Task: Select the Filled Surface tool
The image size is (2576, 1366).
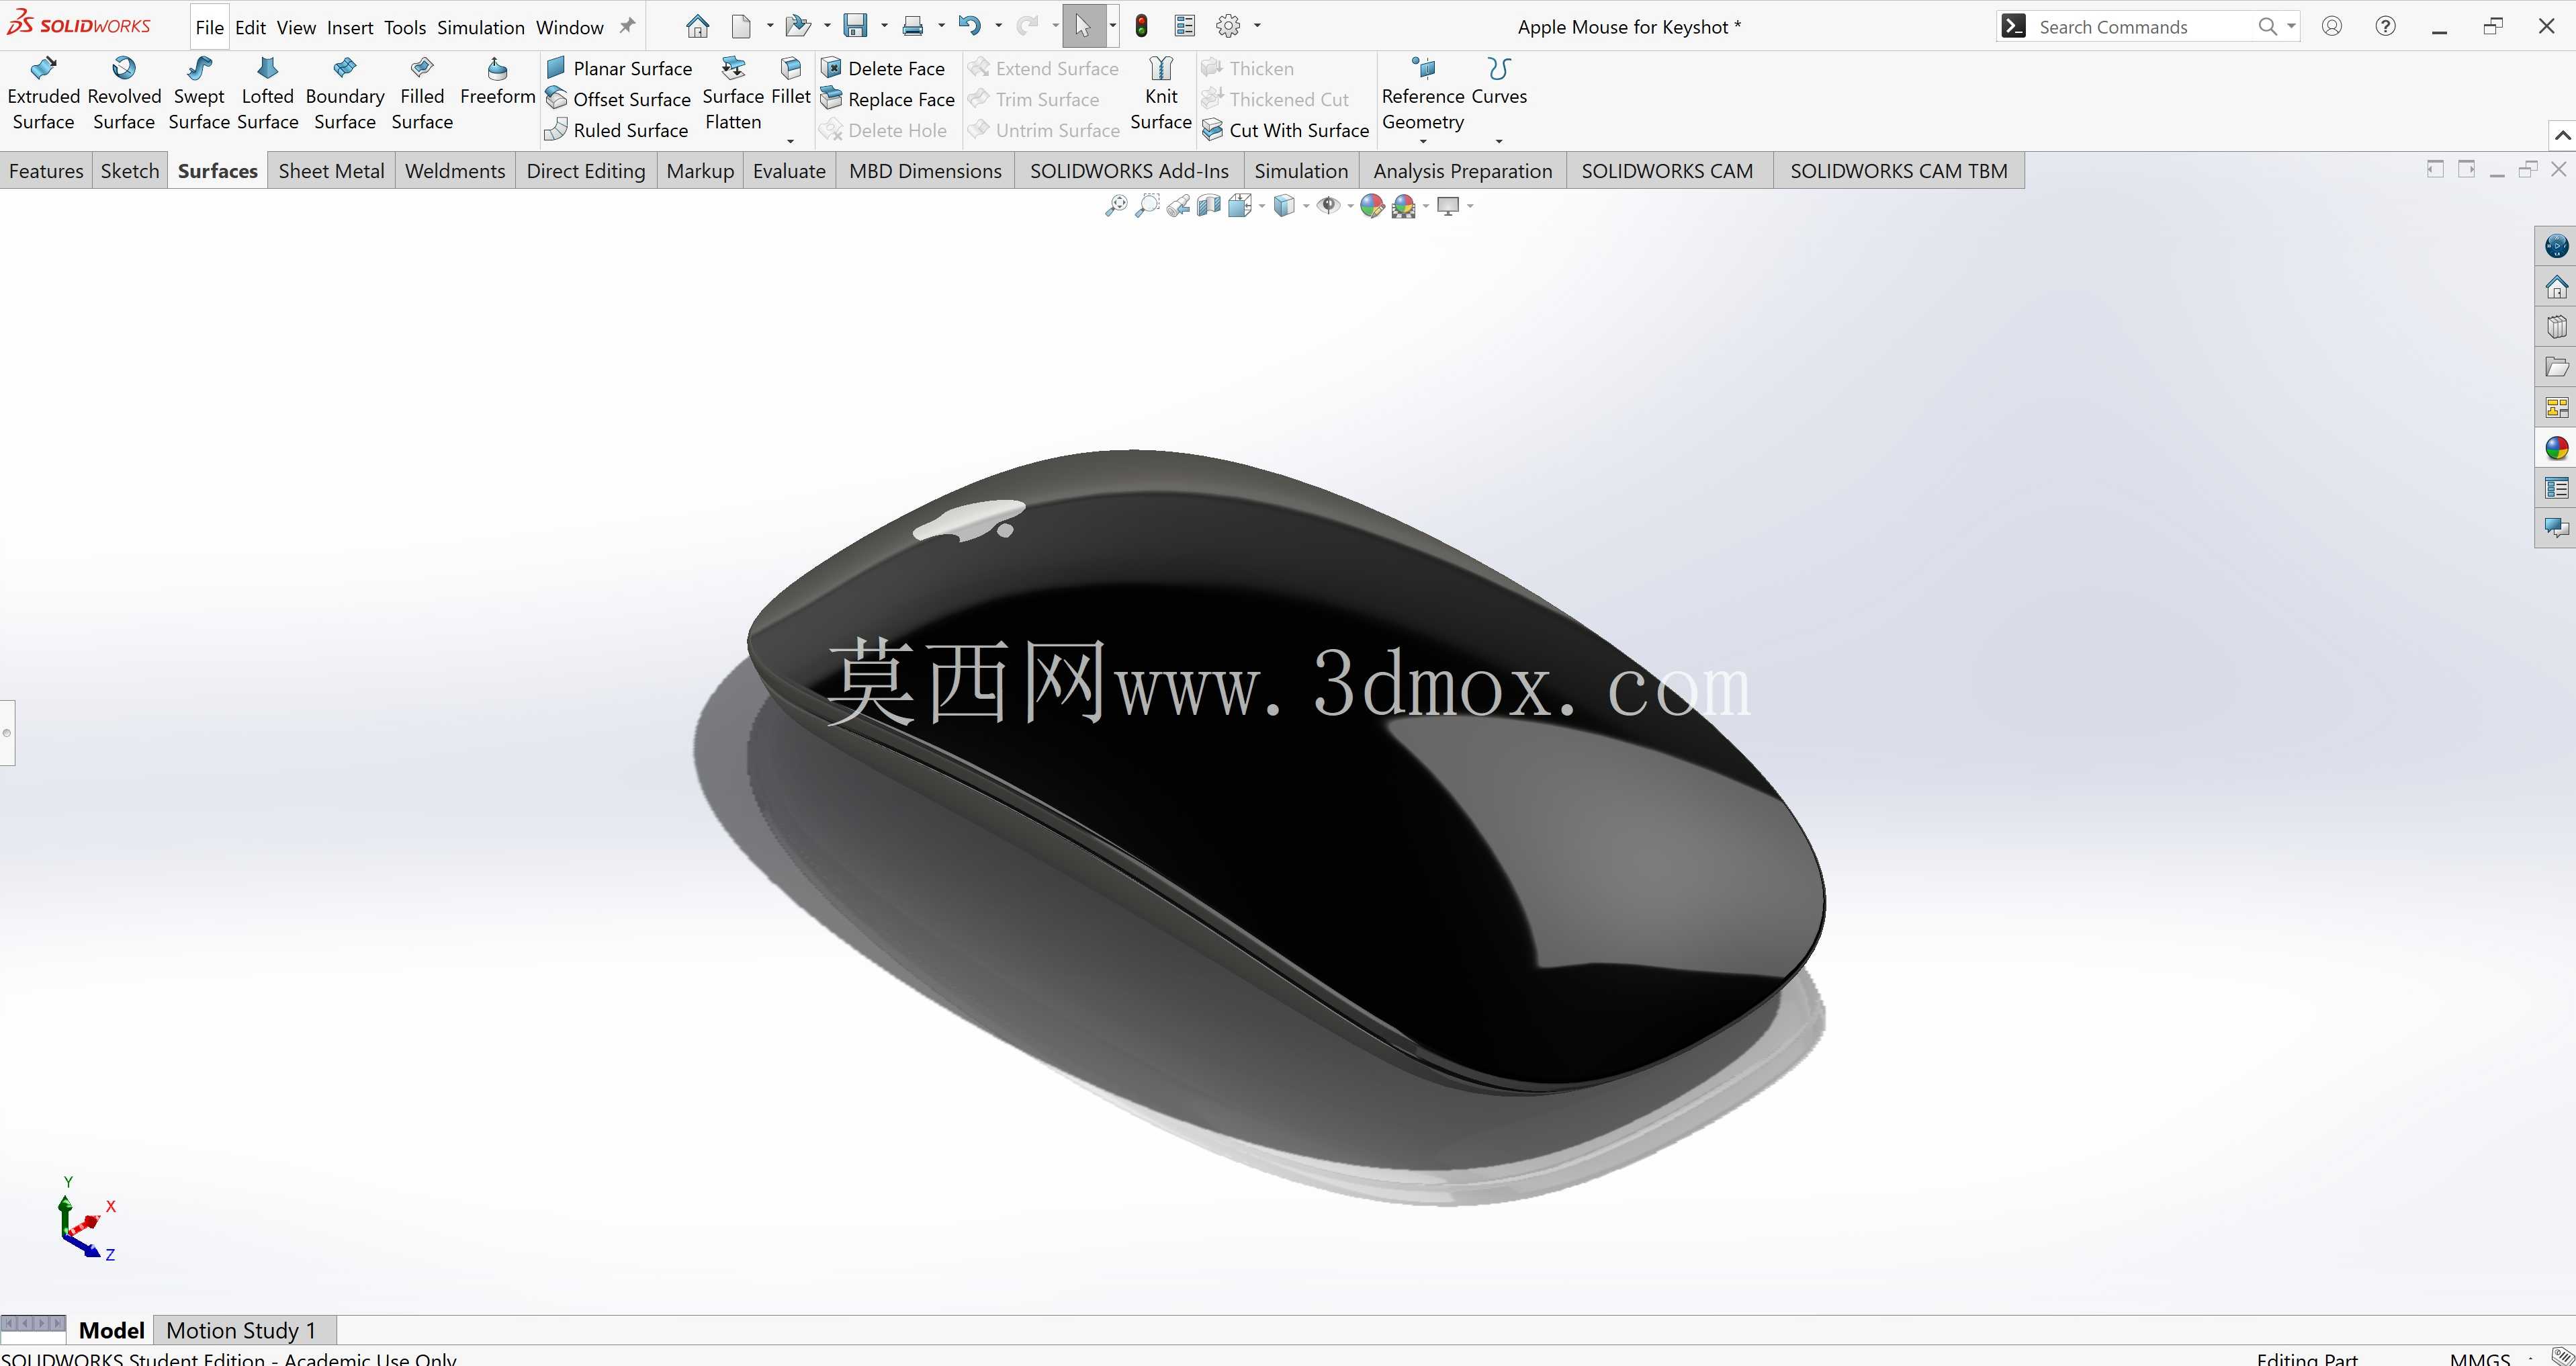Action: click(422, 95)
